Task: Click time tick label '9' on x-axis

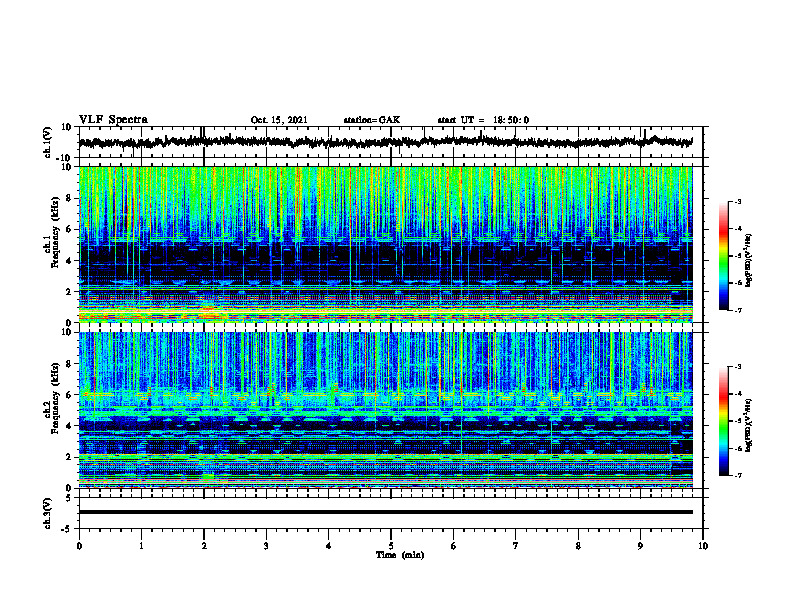Action: pos(640,546)
